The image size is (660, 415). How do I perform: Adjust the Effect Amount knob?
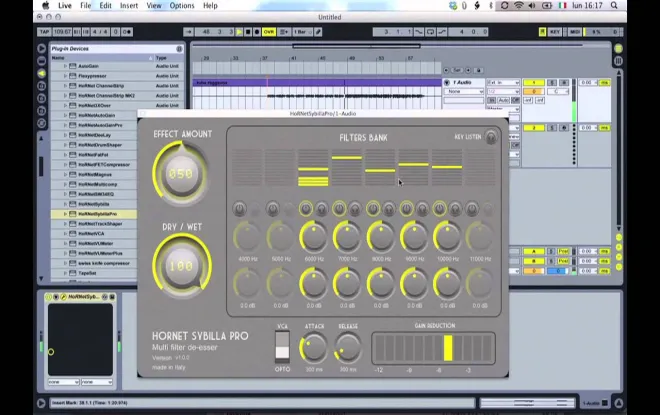181,173
